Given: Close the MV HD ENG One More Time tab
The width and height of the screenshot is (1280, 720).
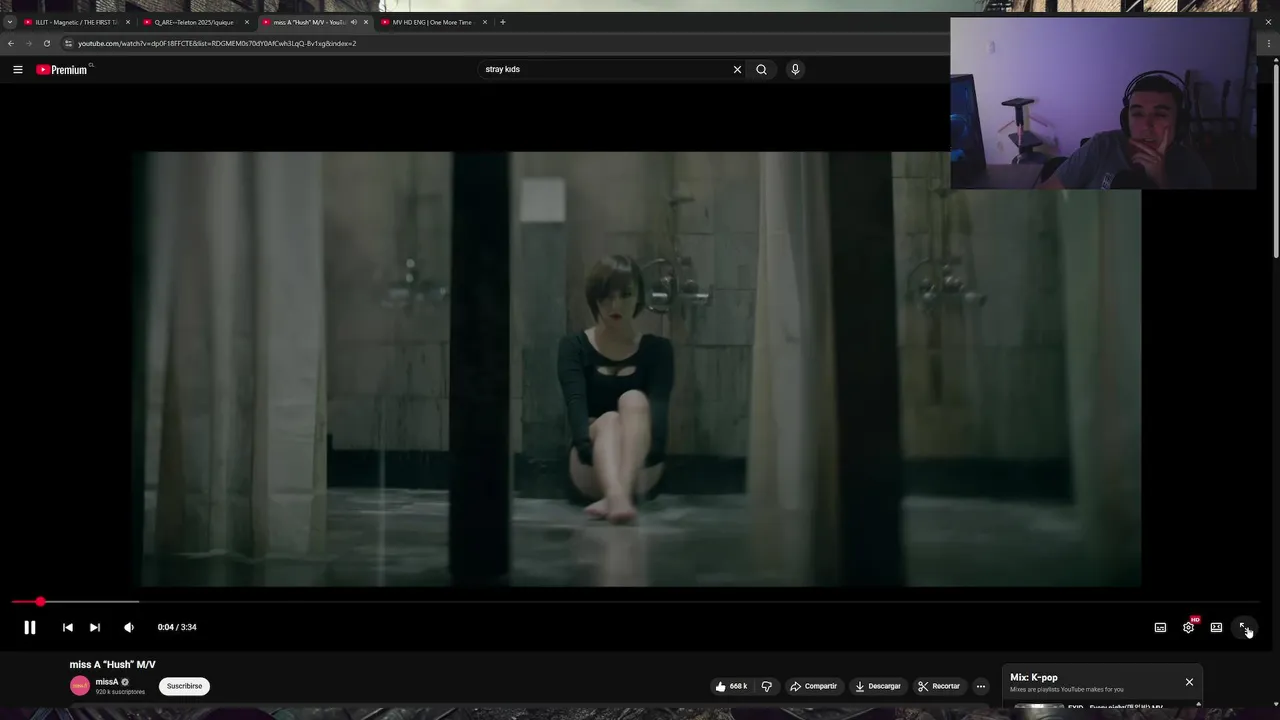Looking at the screenshot, I should pyautogui.click(x=485, y=22).
